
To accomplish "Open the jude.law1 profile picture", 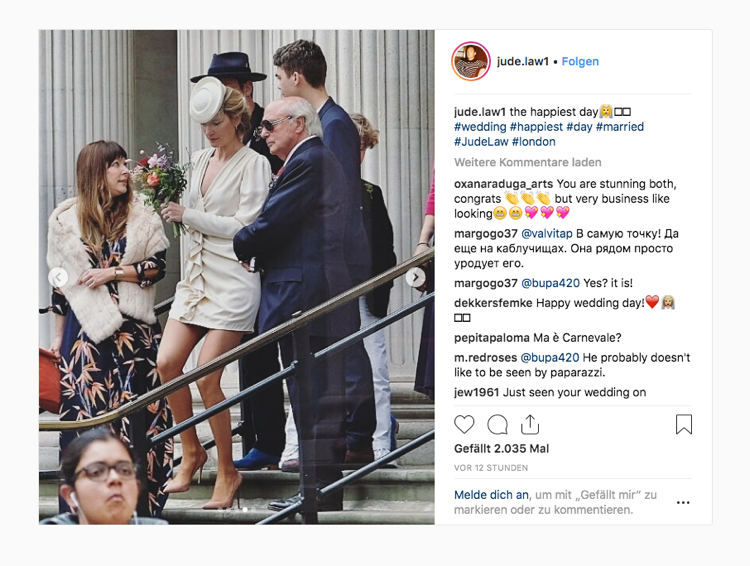I will 471,61.
